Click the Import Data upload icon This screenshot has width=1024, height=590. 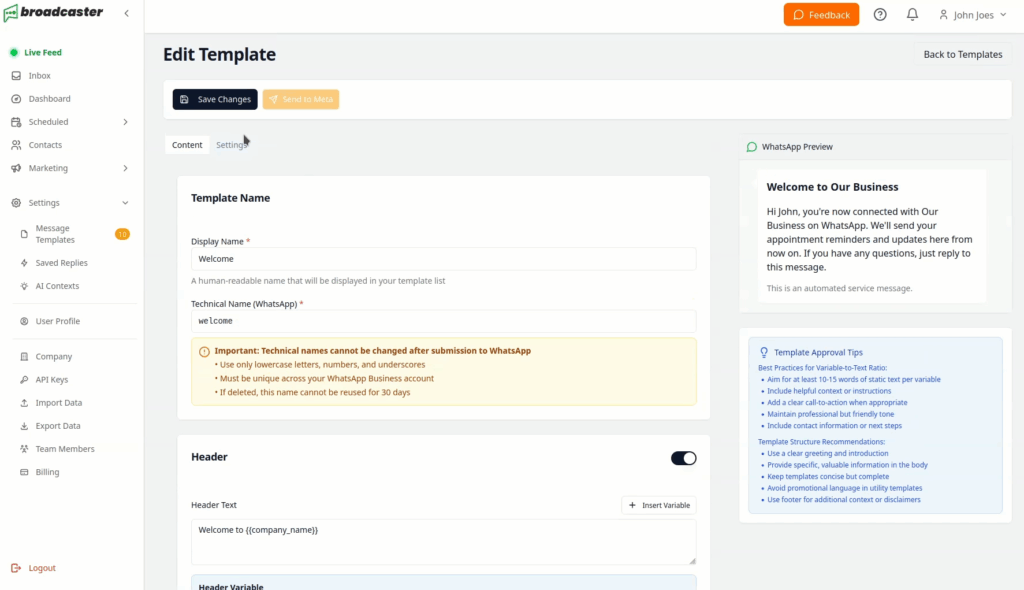pos(24,403)
